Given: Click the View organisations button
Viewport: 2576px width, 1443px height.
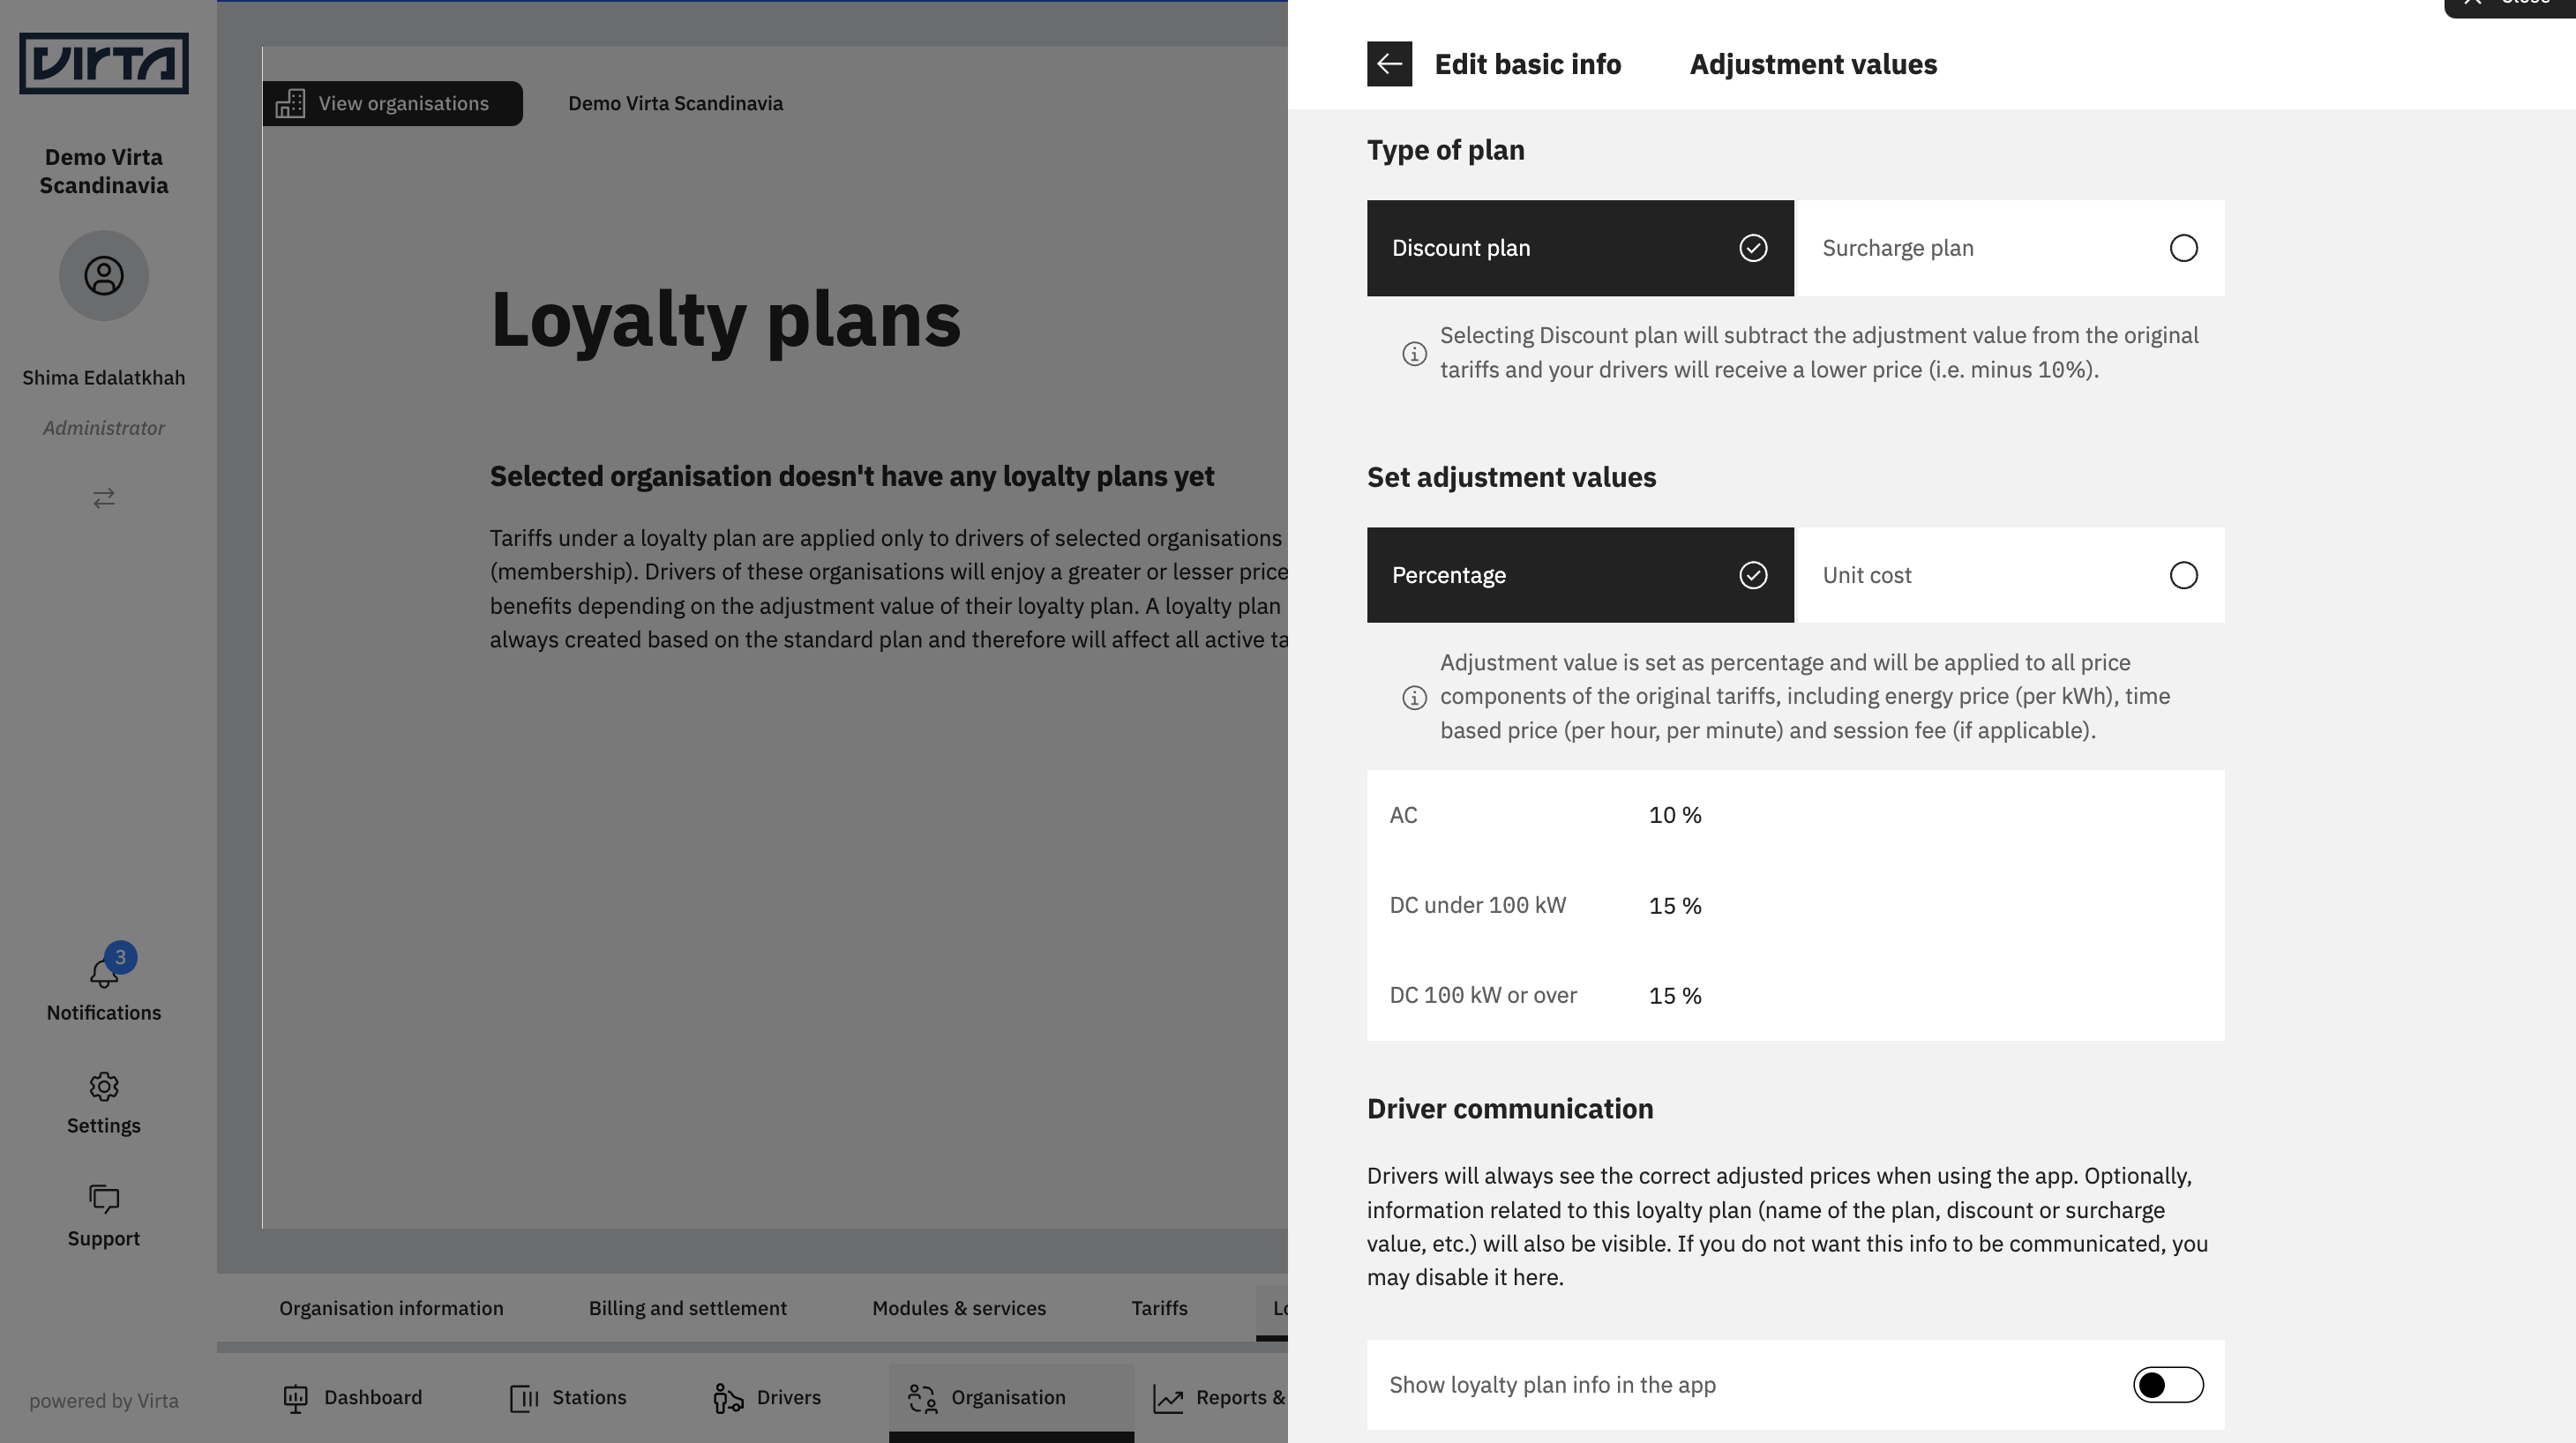Looking at the screenshot, I should coord(392,103).
